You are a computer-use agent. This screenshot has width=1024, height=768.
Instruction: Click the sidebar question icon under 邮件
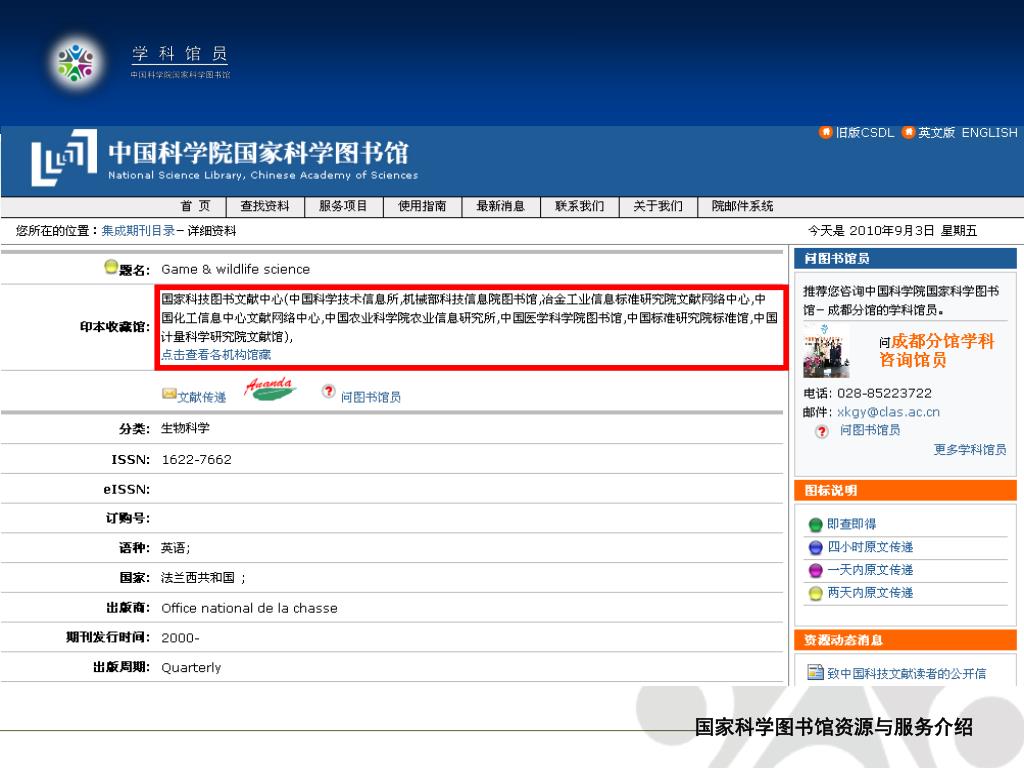(x=822, y=431)
